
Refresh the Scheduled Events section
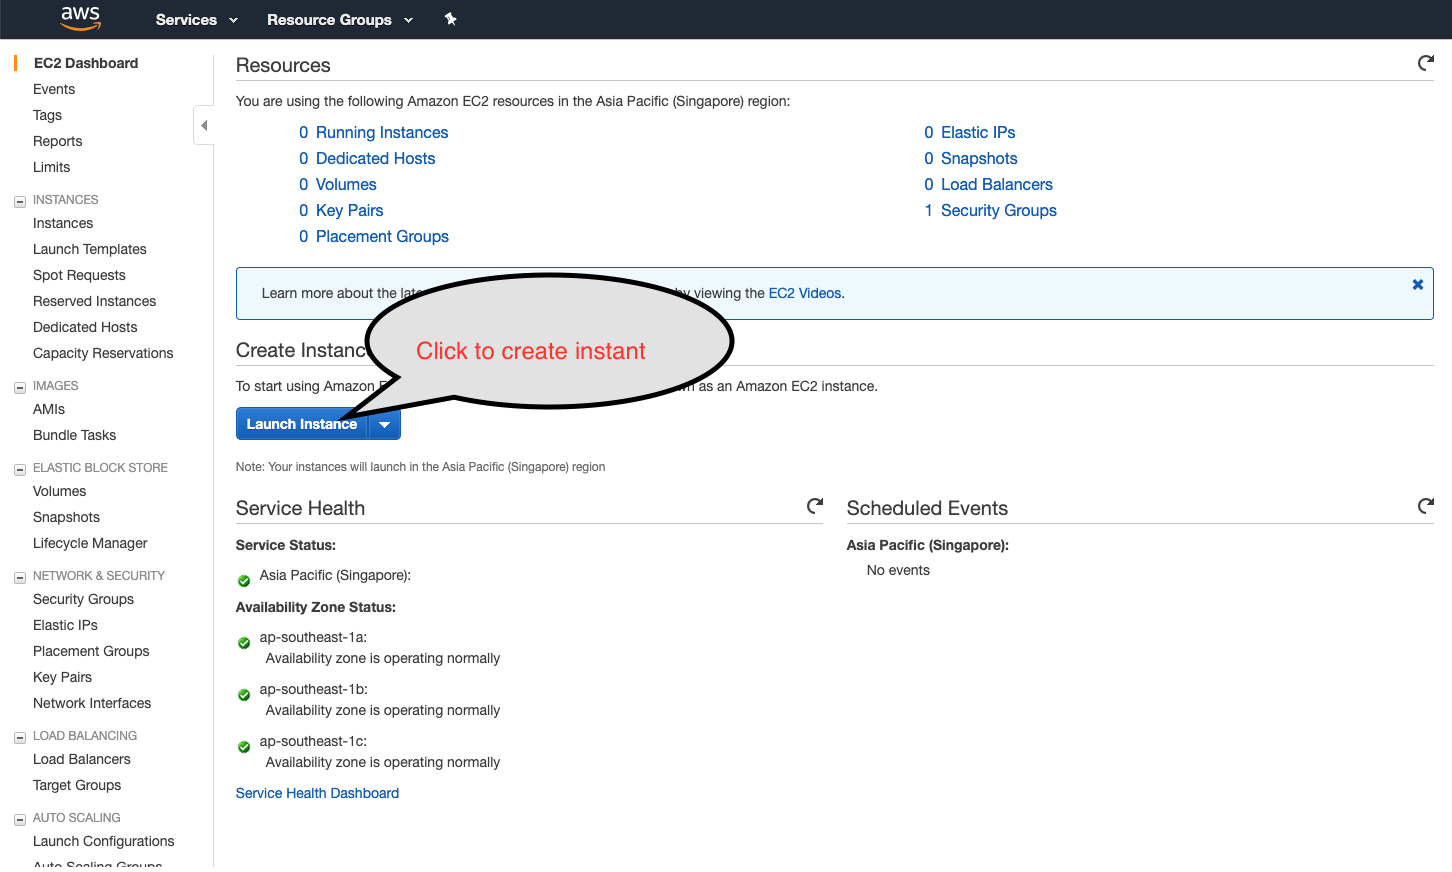[x=1426, y=506]
